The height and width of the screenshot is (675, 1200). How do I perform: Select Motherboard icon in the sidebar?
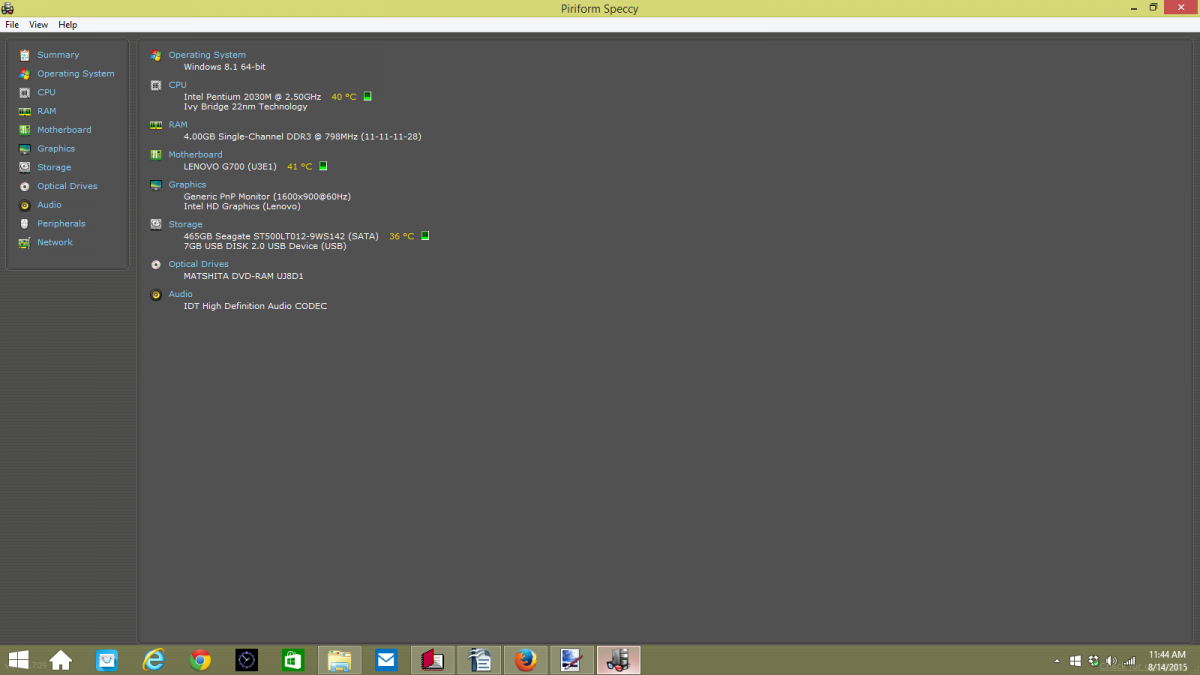tap(24, 130)
